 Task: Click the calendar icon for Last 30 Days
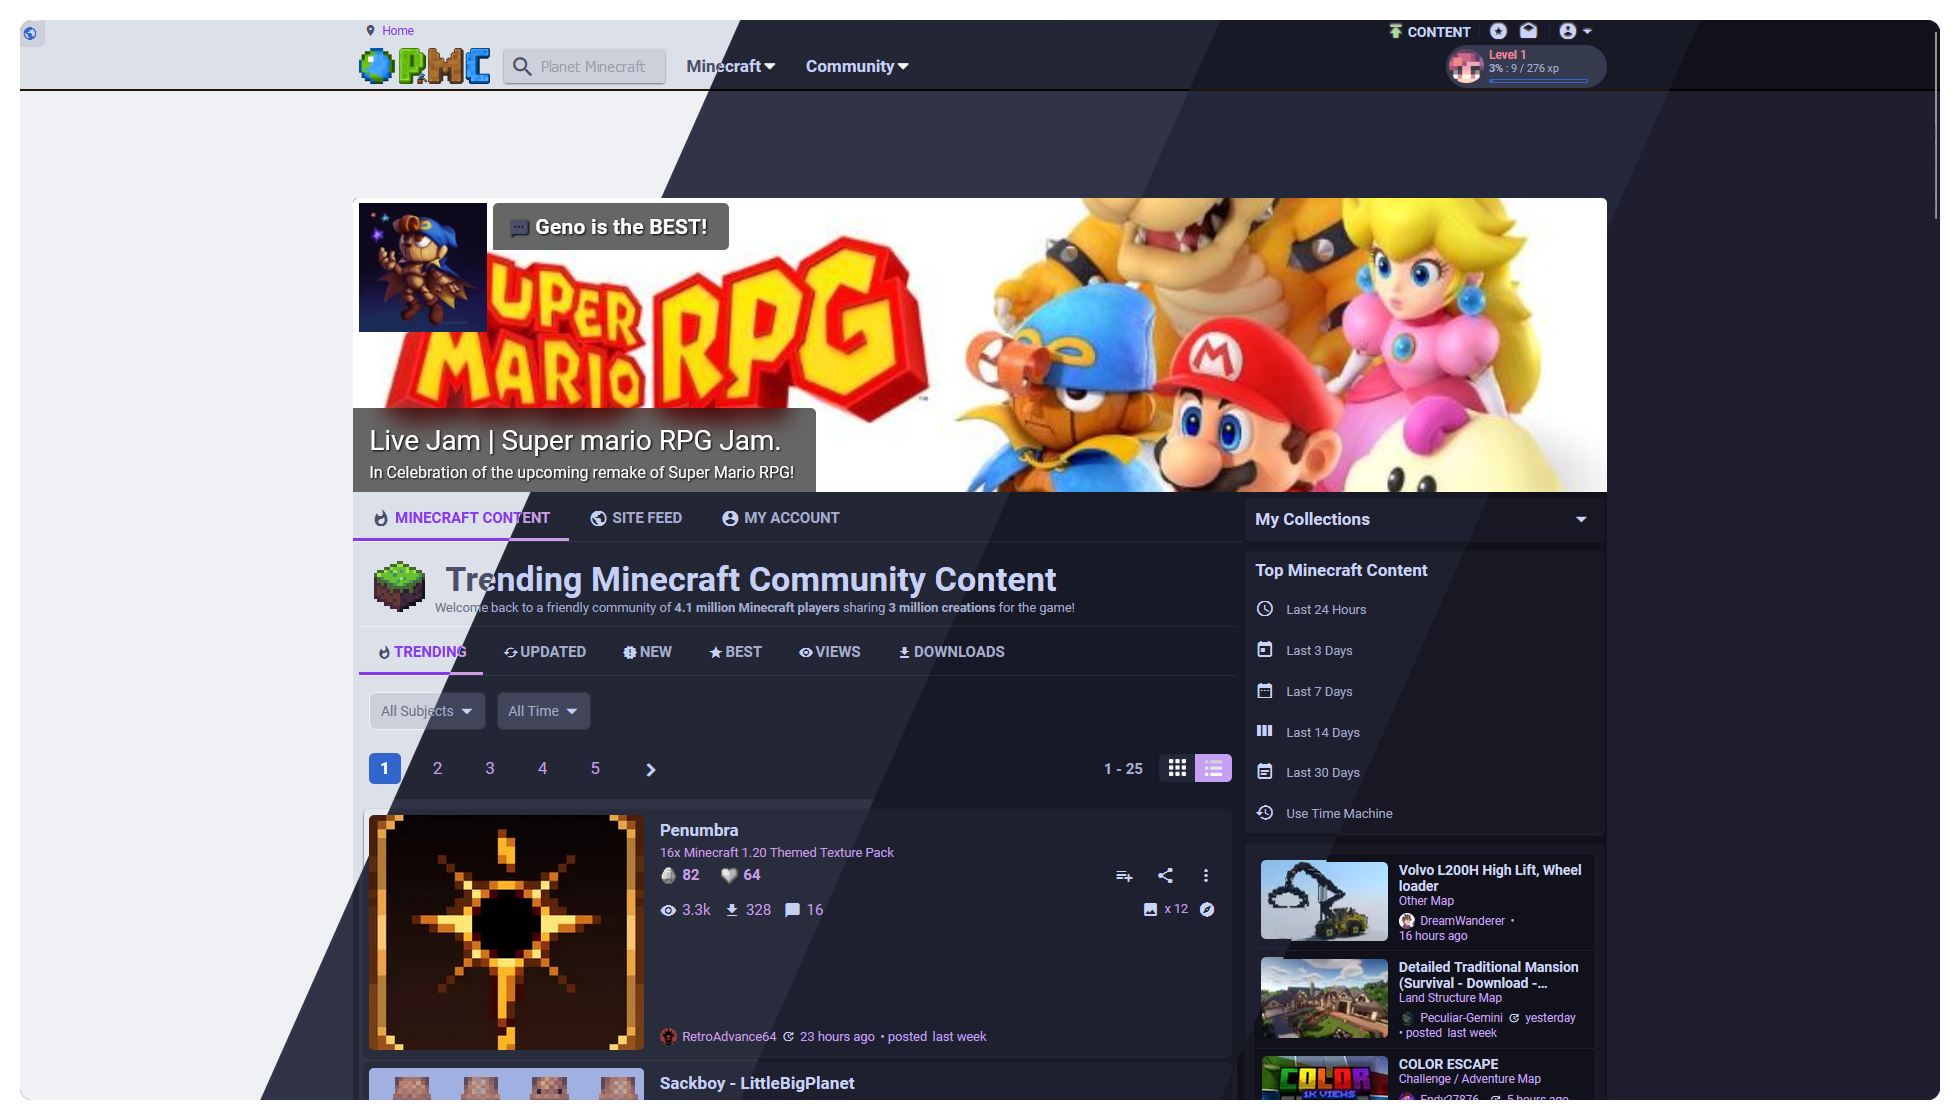pos(1265,772)
